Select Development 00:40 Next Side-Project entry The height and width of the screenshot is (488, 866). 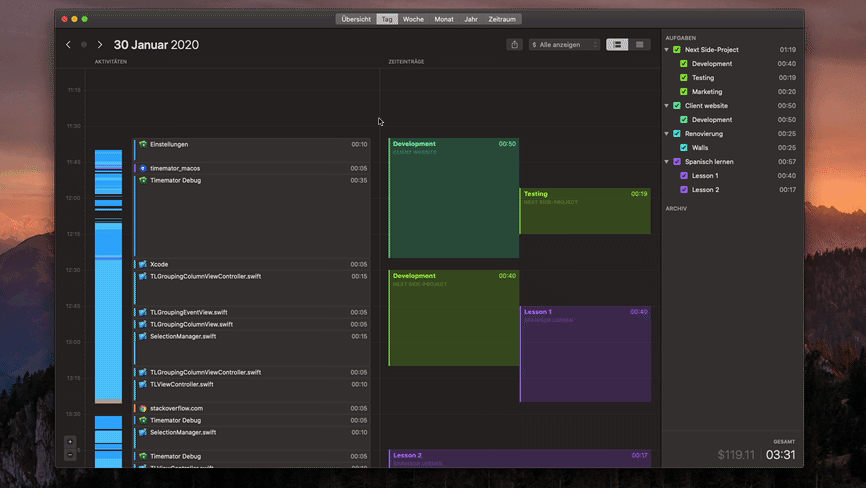pos(454,318)
